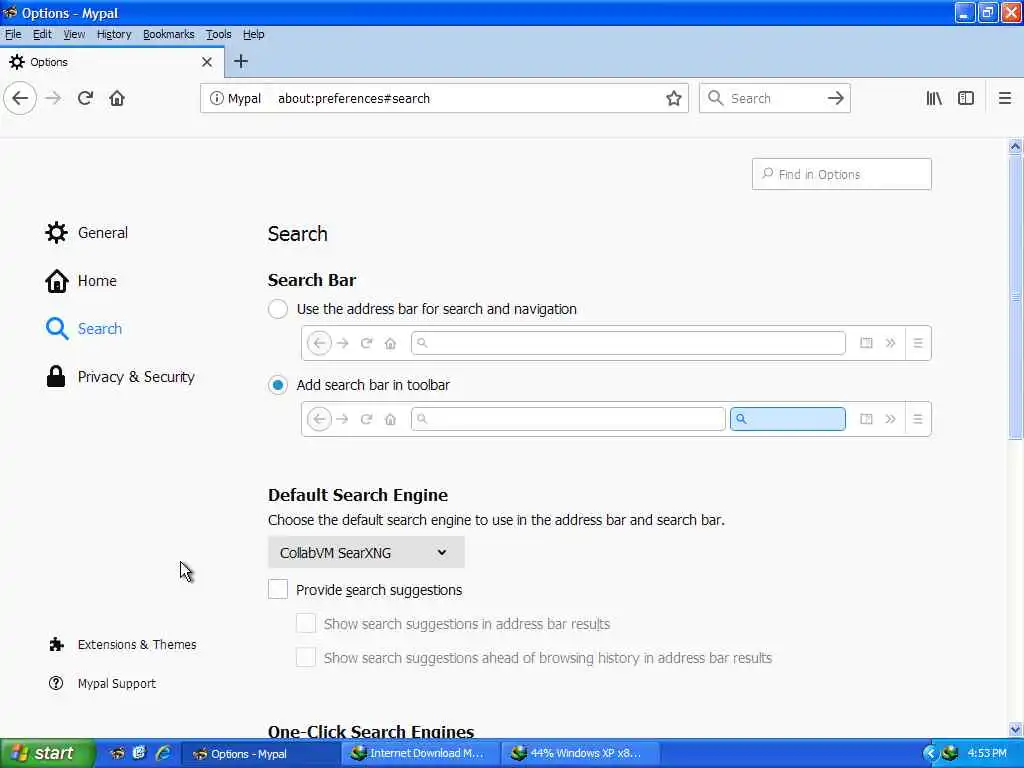Viewport: 1024px width, 768px height.
Task: Click the forward navigation arrow
Action: [54, 99]
